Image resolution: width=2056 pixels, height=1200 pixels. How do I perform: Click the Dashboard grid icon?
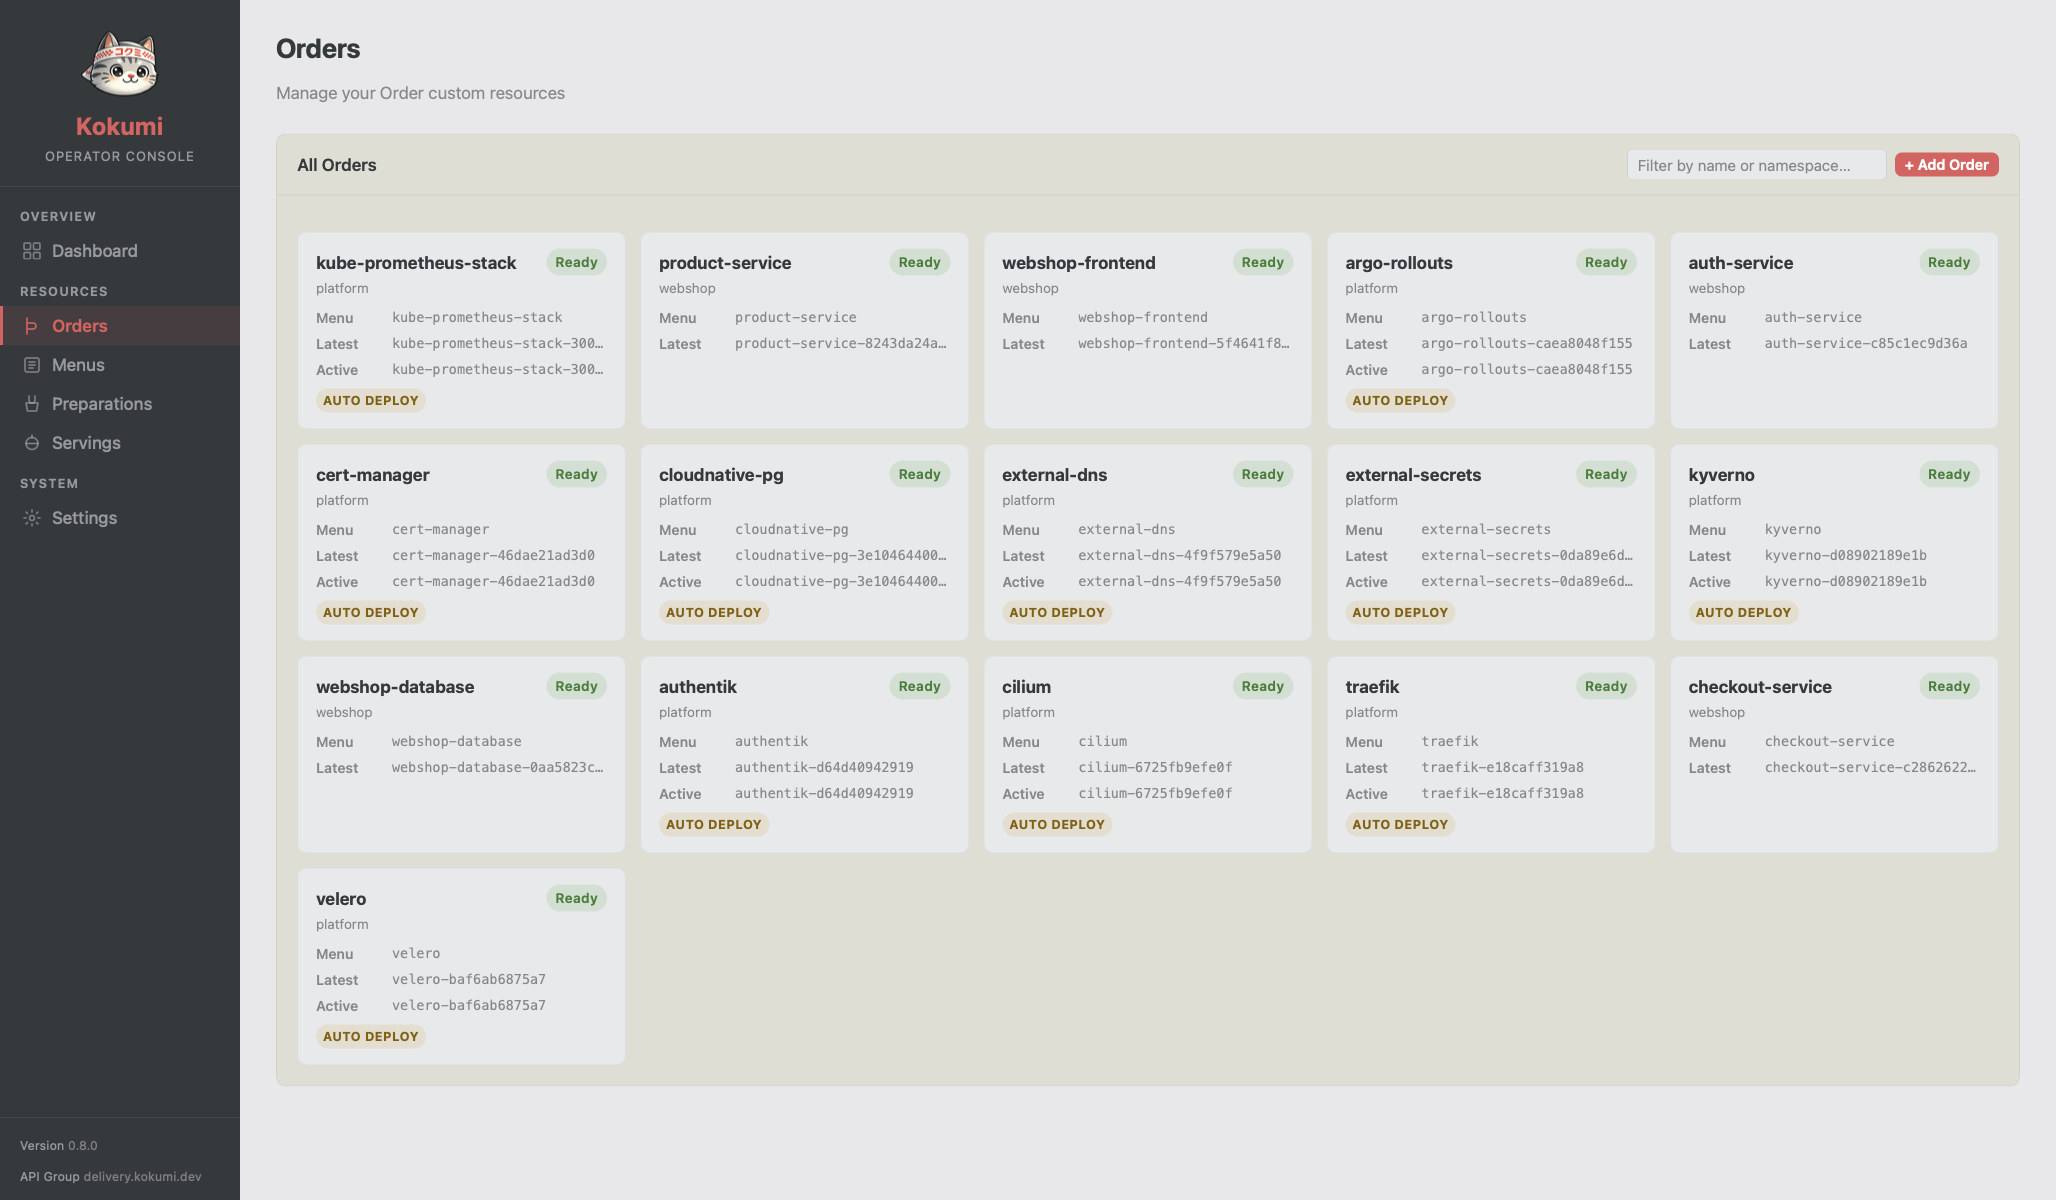pyautogui.click(x=32, y=251)
